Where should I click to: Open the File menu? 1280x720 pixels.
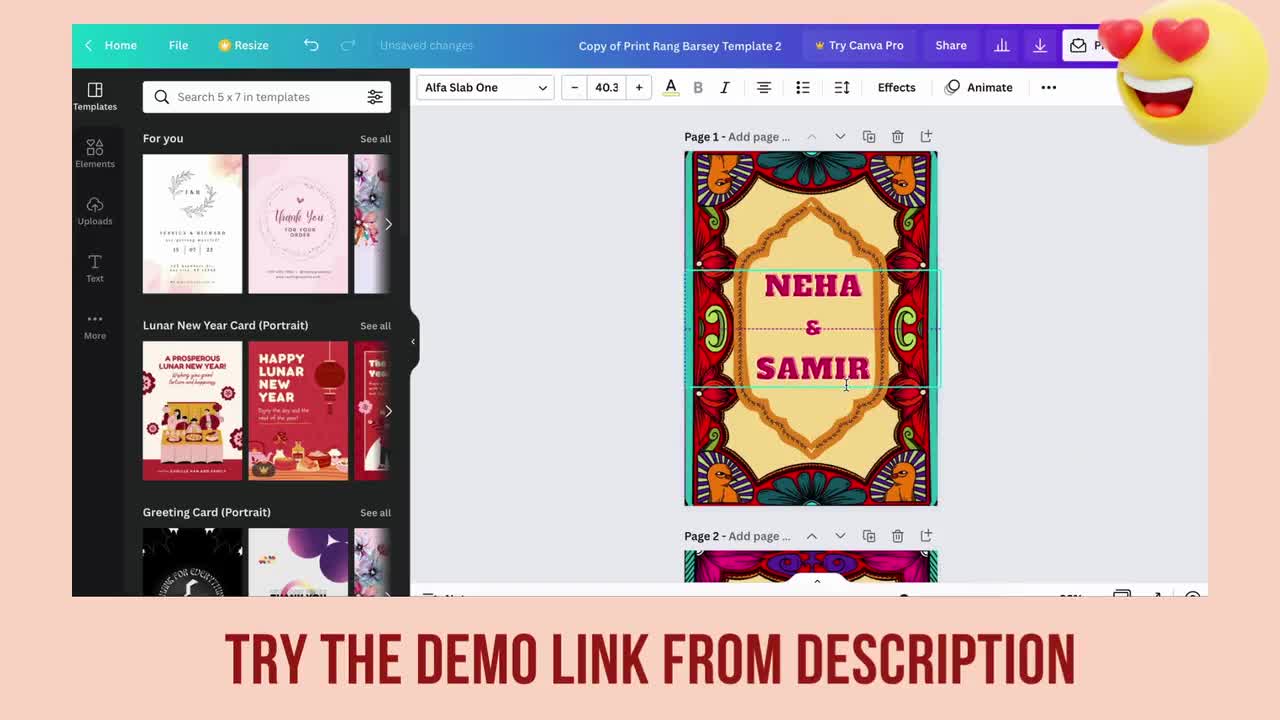coord(178,45)
